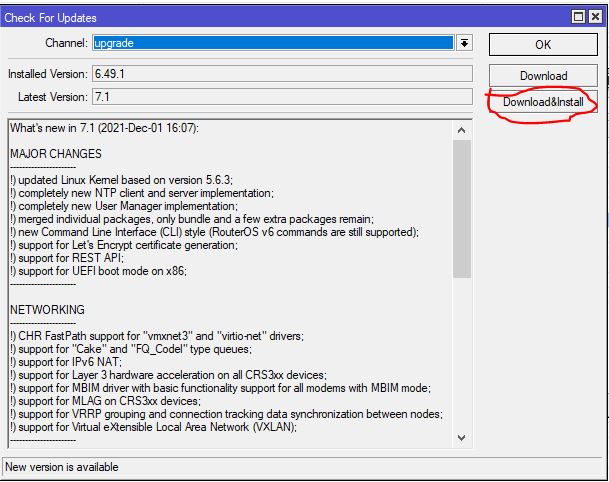Start update with Download&Install button
The width and height of the screenshot is (609, 482).
click(x=543, y=103)
